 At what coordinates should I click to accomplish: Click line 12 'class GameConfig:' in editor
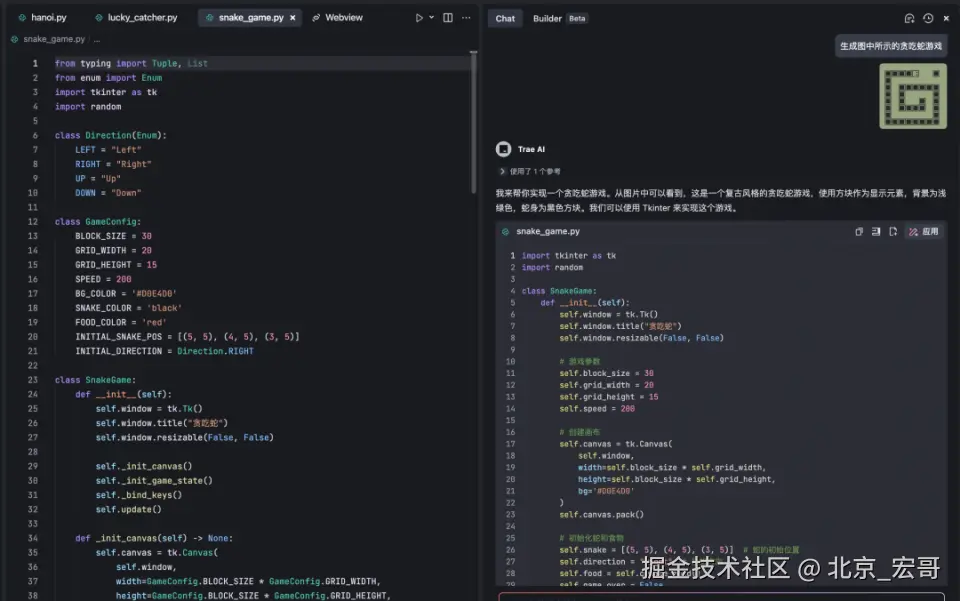coord(98,222)
